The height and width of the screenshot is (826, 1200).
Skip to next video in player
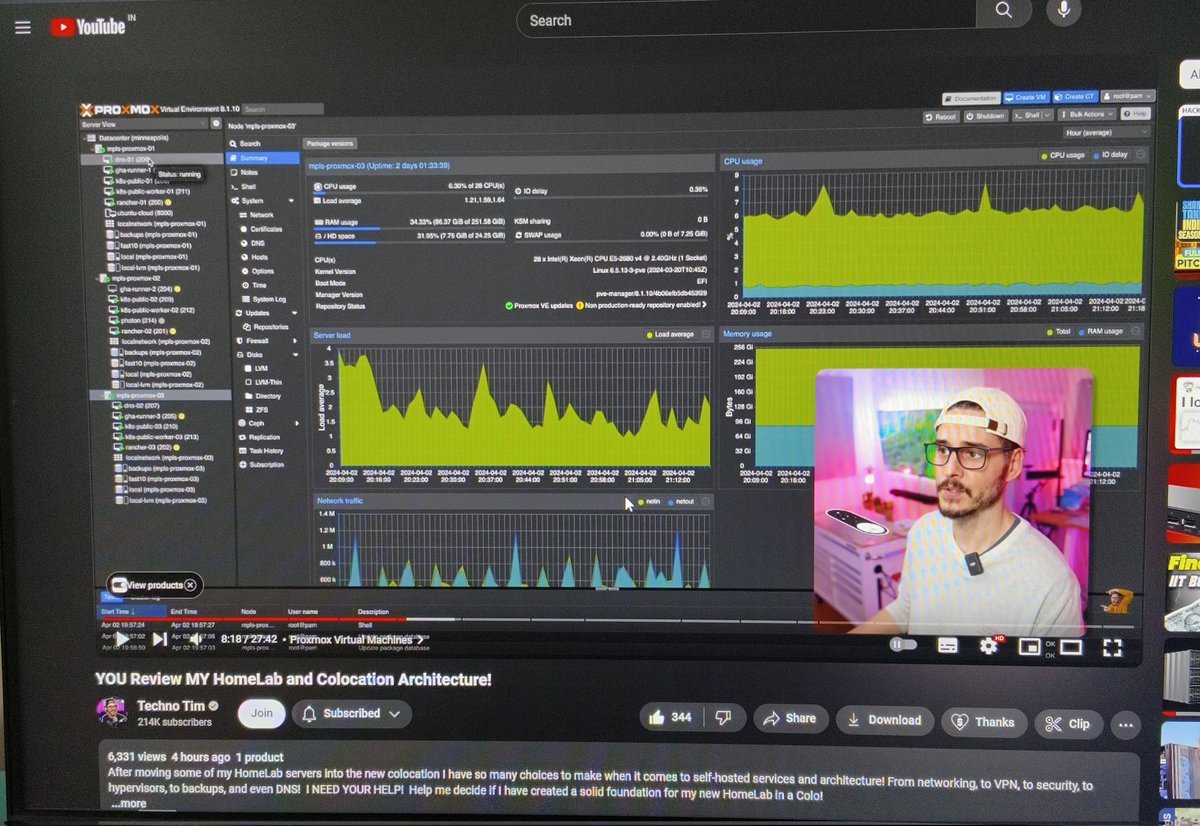[x=159, y=638]
